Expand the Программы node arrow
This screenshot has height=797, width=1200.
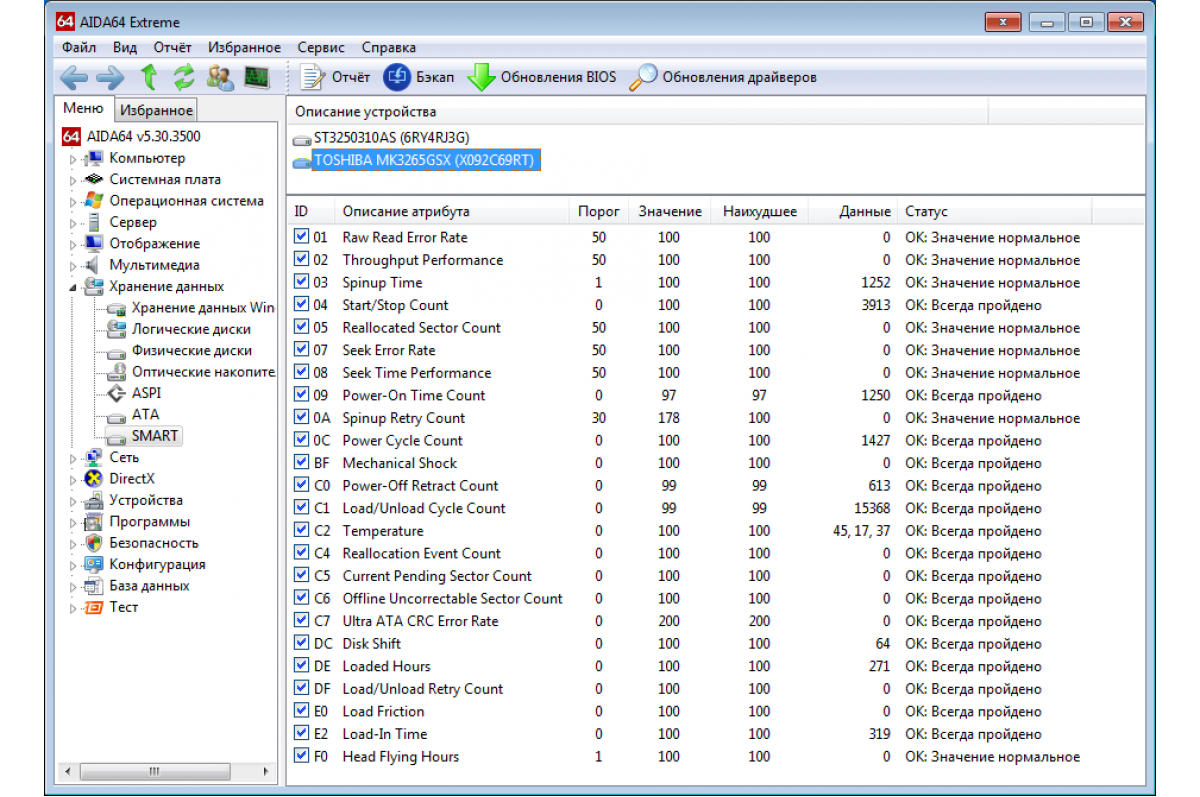72,522
